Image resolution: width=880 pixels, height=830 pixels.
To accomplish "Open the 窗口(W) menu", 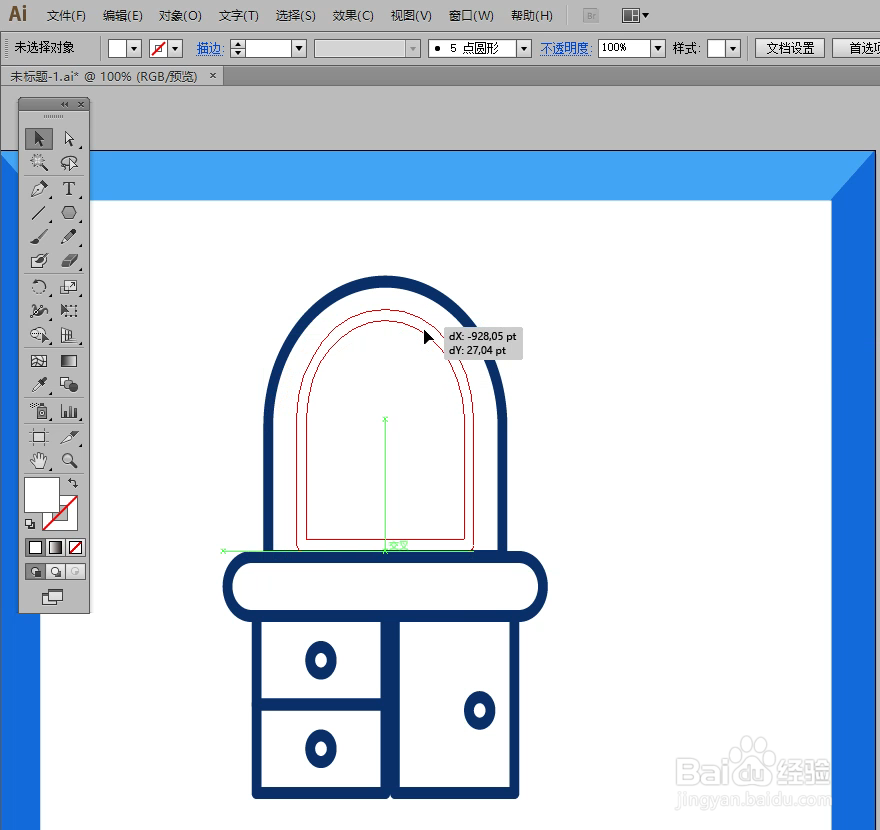I will click(471, 16).
